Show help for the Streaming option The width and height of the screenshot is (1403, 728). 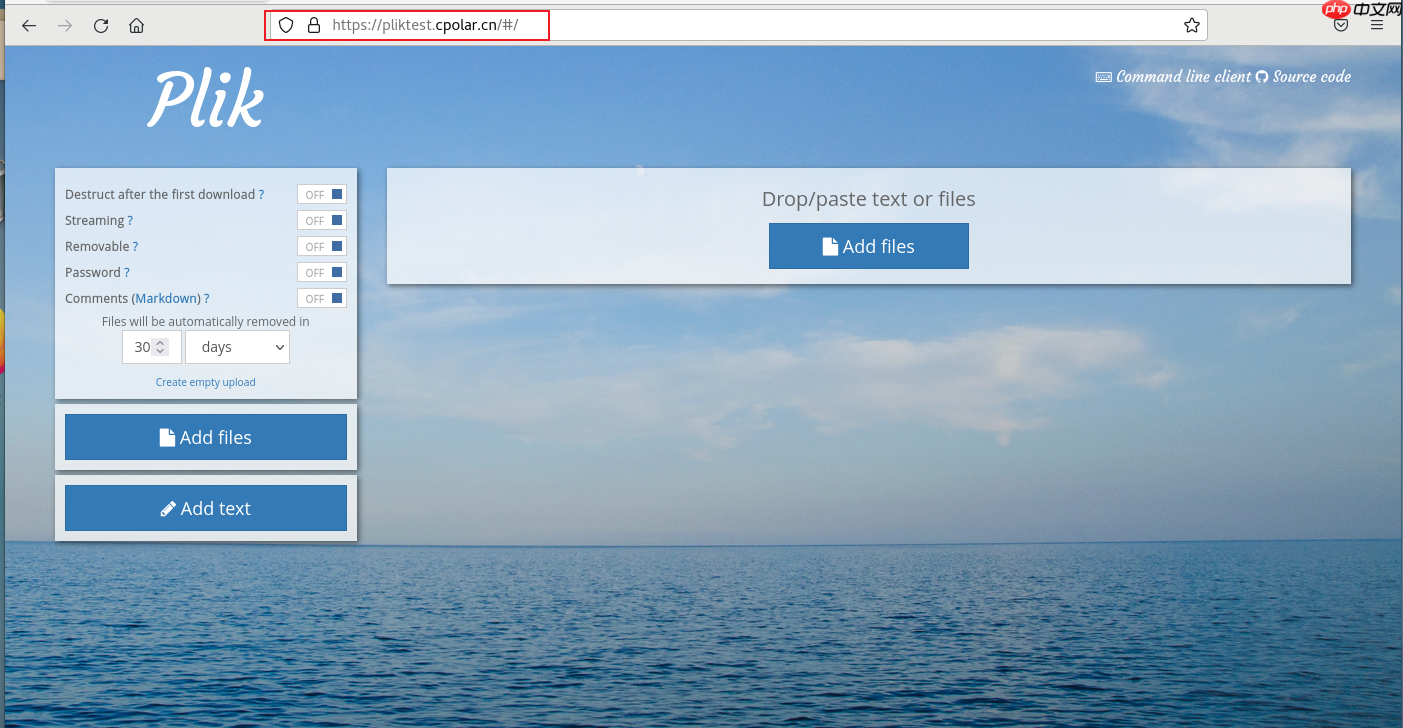point(130,220)
